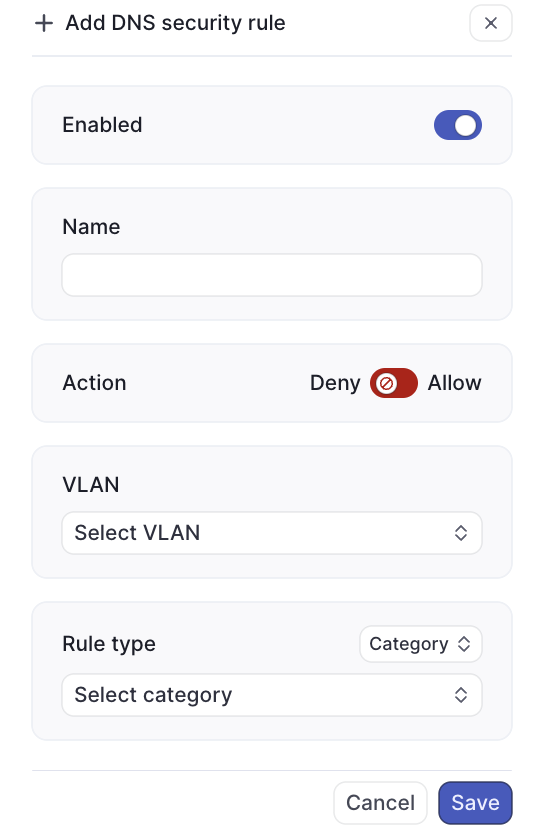Save the DNS security rule
The image size is (552, 840).
click(475, 802)
